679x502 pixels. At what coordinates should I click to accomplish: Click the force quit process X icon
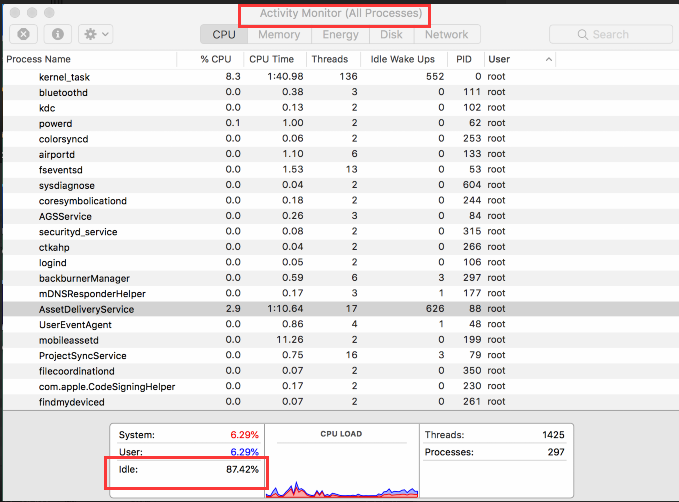(23, 34)
